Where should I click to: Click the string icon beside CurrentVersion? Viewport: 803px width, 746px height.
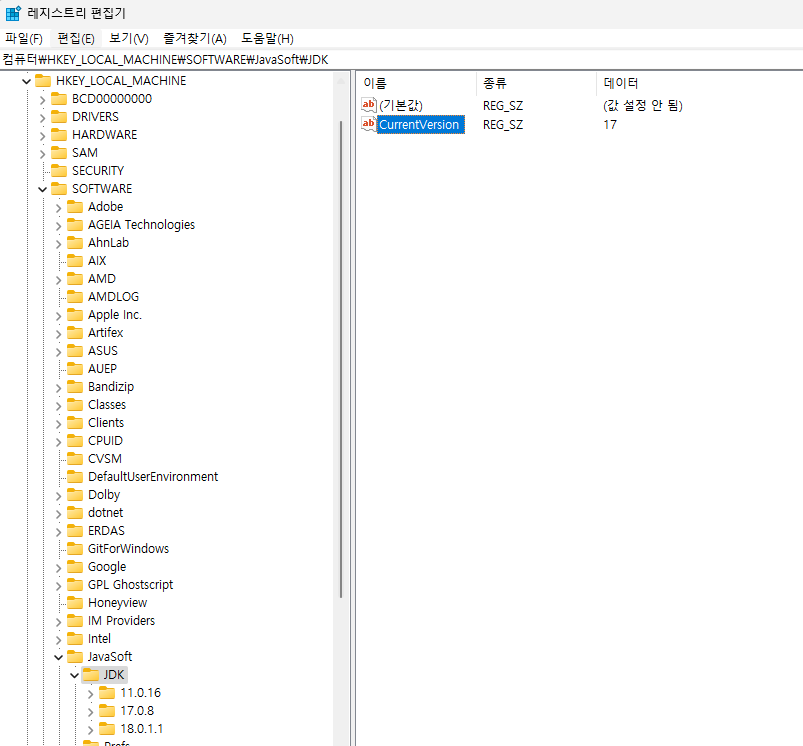click(x=369, y=124)
